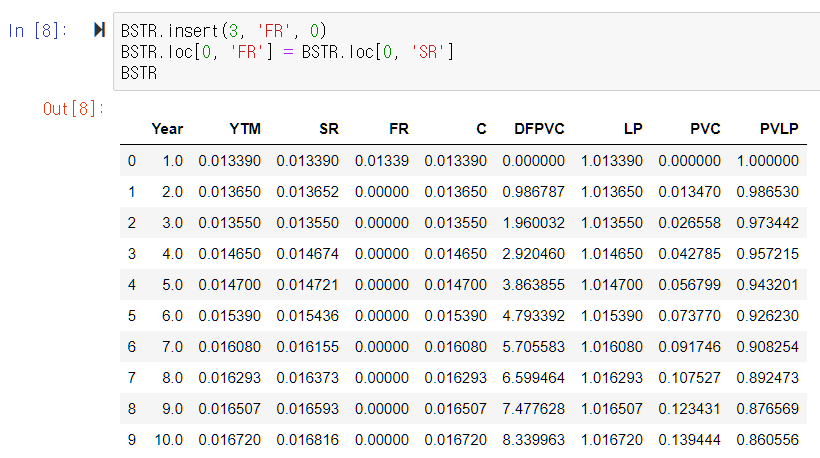The width and height of the screenshot is (820, 458).
Task: Click the FR column header
Action: (399, 129)
